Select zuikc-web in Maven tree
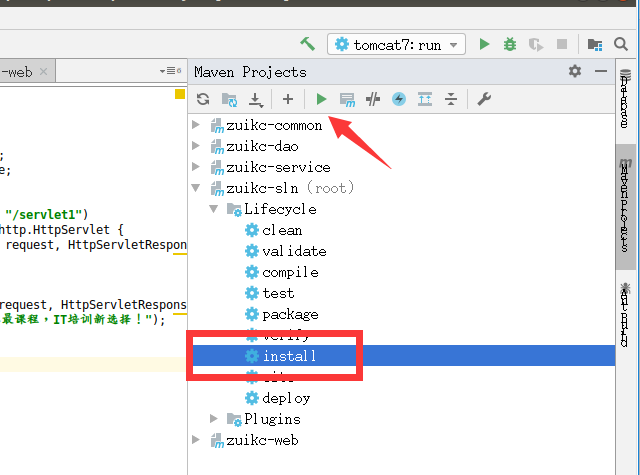 [262, 440]
